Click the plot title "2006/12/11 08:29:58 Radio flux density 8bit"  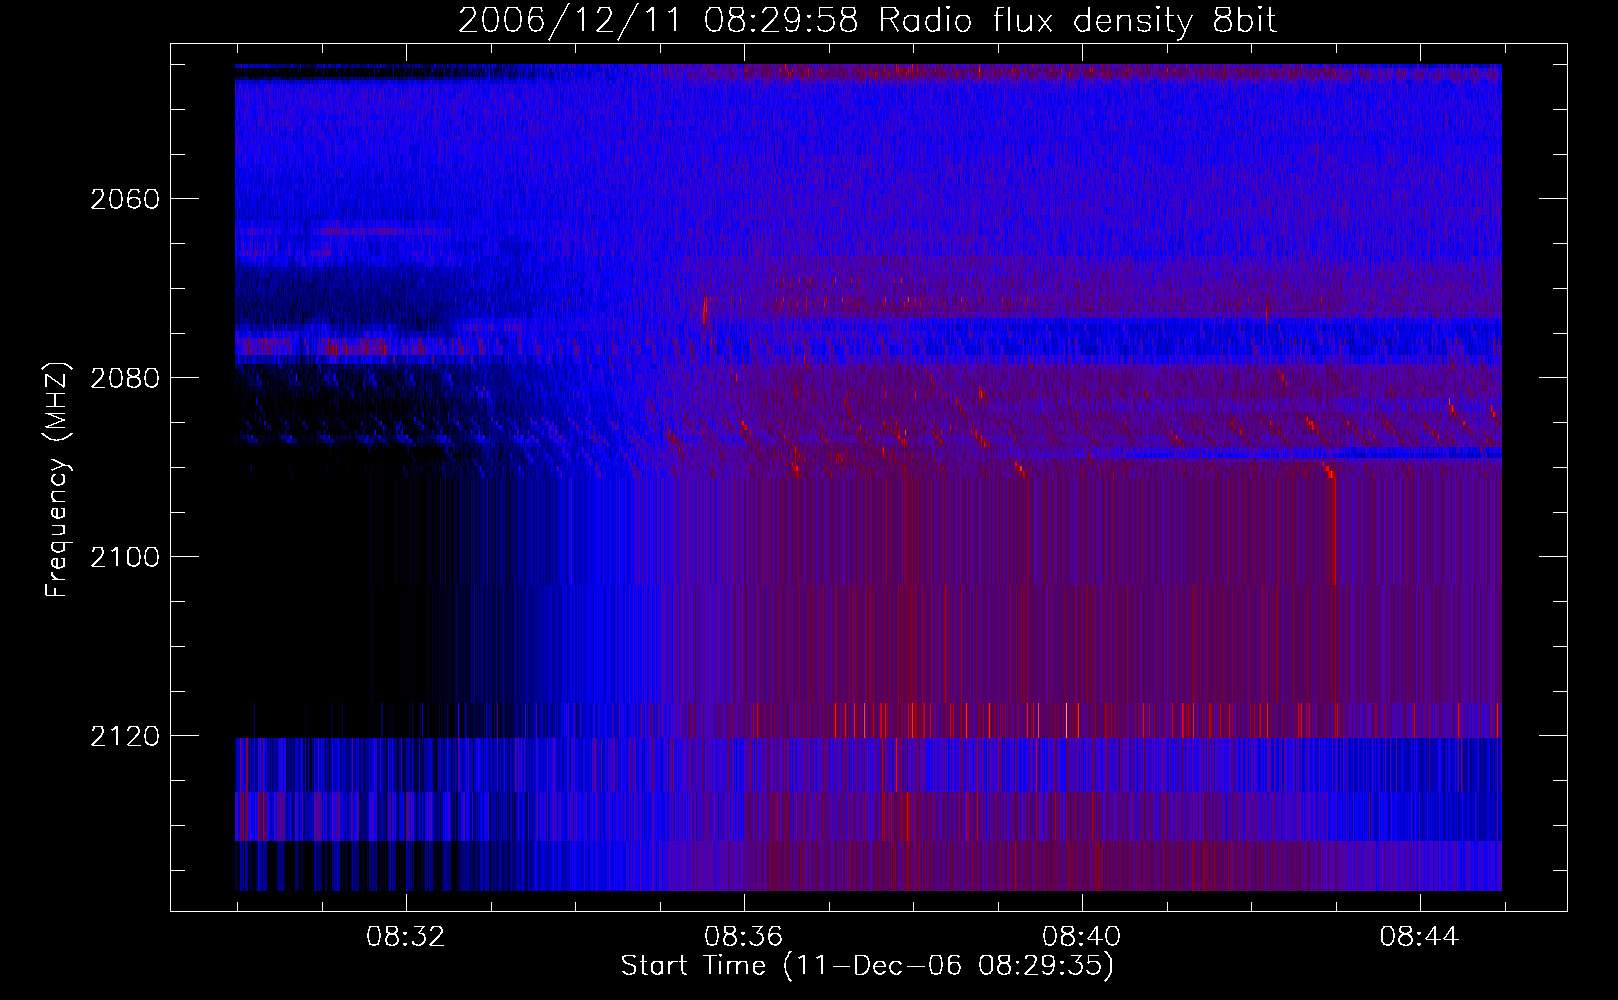click(x=868, y=21)
